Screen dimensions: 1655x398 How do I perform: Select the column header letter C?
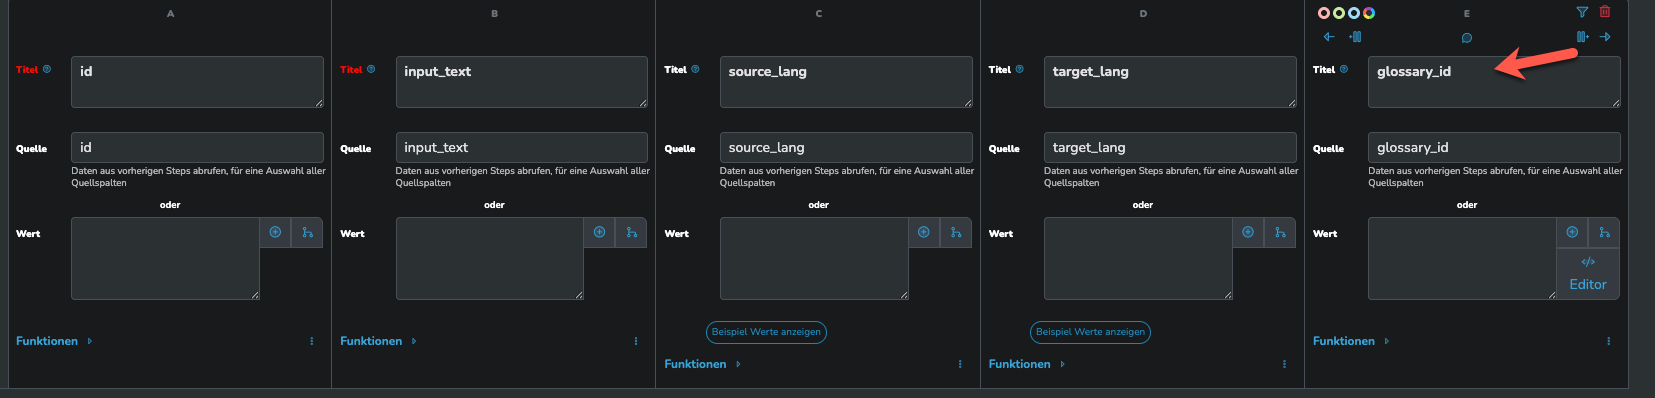point(819,14)
